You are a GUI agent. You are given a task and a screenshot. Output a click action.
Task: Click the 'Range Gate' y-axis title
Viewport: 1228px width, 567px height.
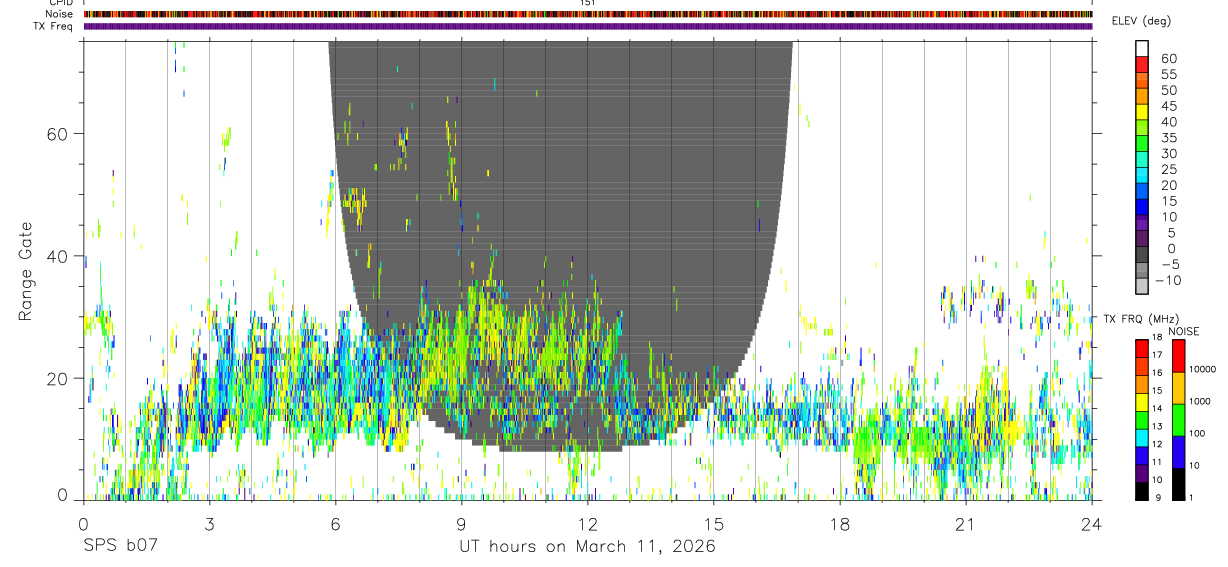tap(27, 270)
